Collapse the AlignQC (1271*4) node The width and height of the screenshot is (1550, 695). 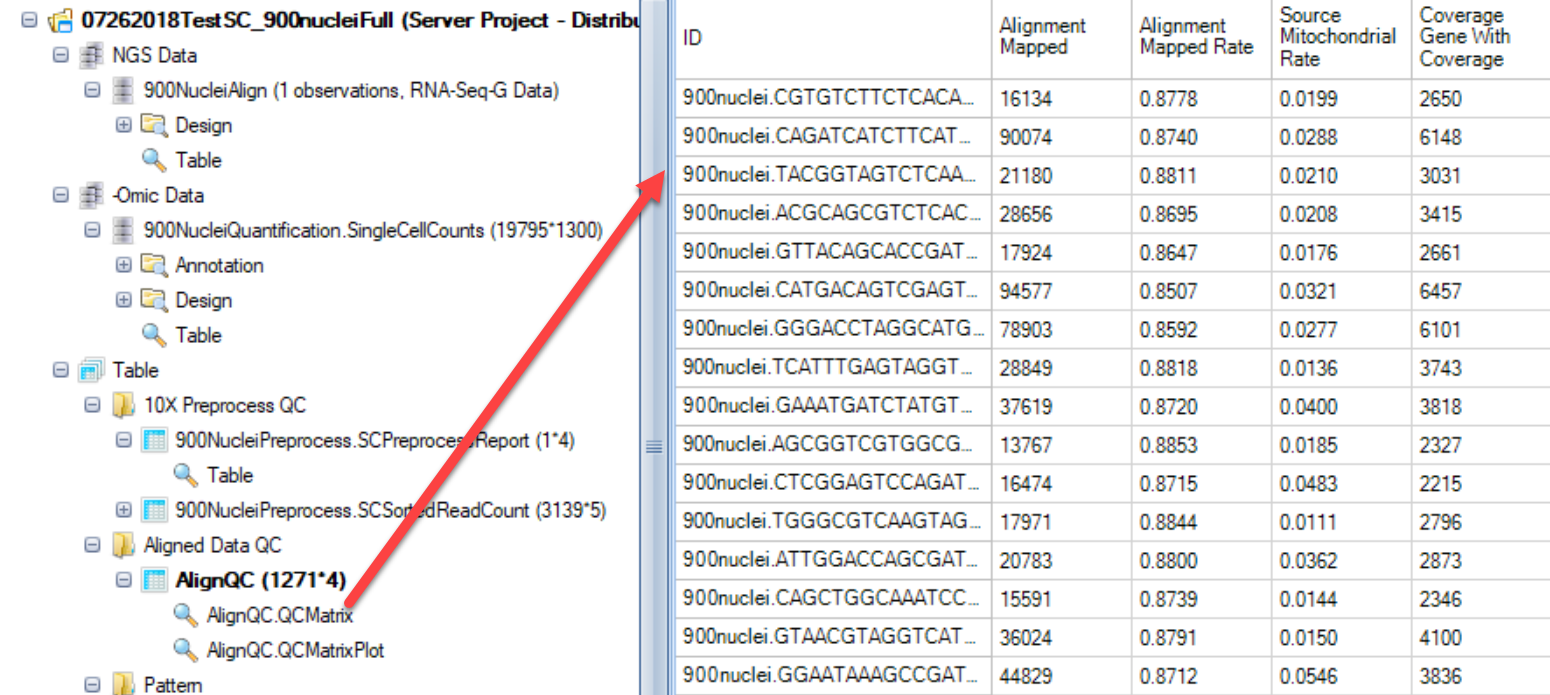click(124, 580)
